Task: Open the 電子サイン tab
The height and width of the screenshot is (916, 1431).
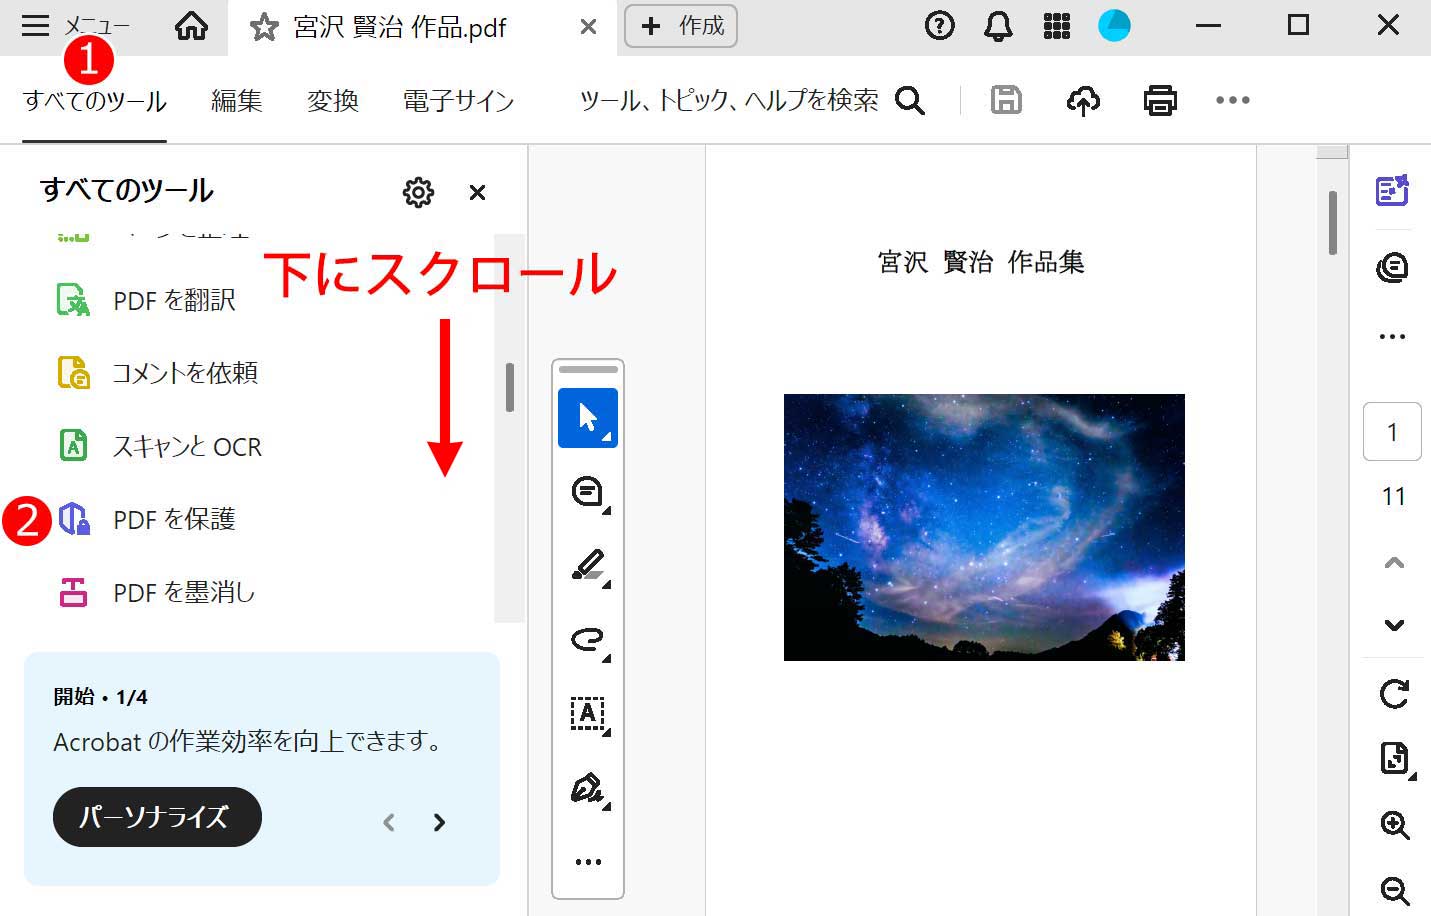Action: click(x=458, y=101)
